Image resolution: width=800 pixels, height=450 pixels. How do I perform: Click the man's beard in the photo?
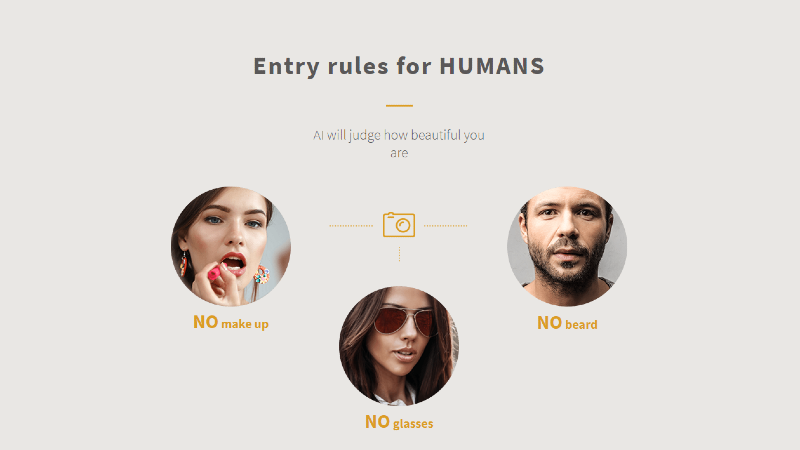(x=567, y=265)
